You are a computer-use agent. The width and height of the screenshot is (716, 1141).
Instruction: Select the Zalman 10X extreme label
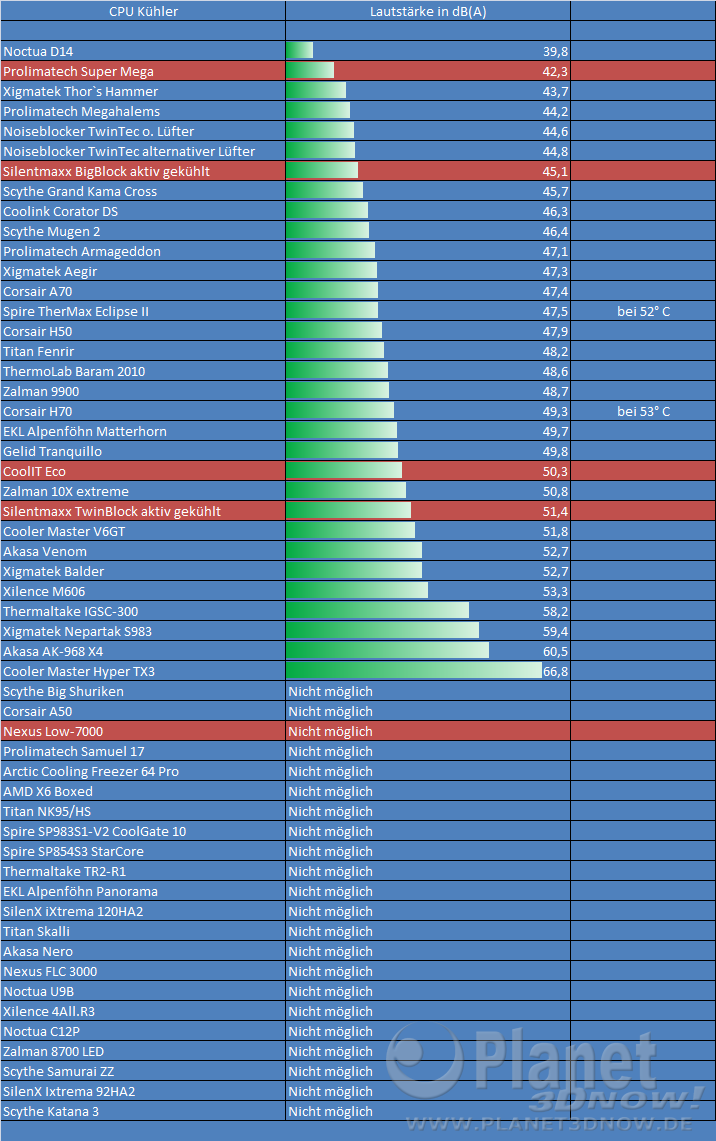66,491
